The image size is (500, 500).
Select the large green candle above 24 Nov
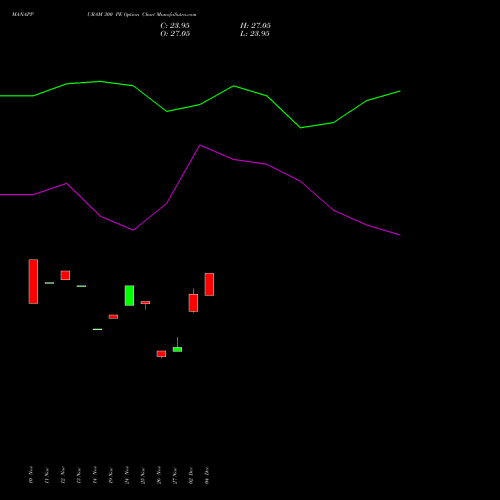pyautogui.click(x=129, y=295)
